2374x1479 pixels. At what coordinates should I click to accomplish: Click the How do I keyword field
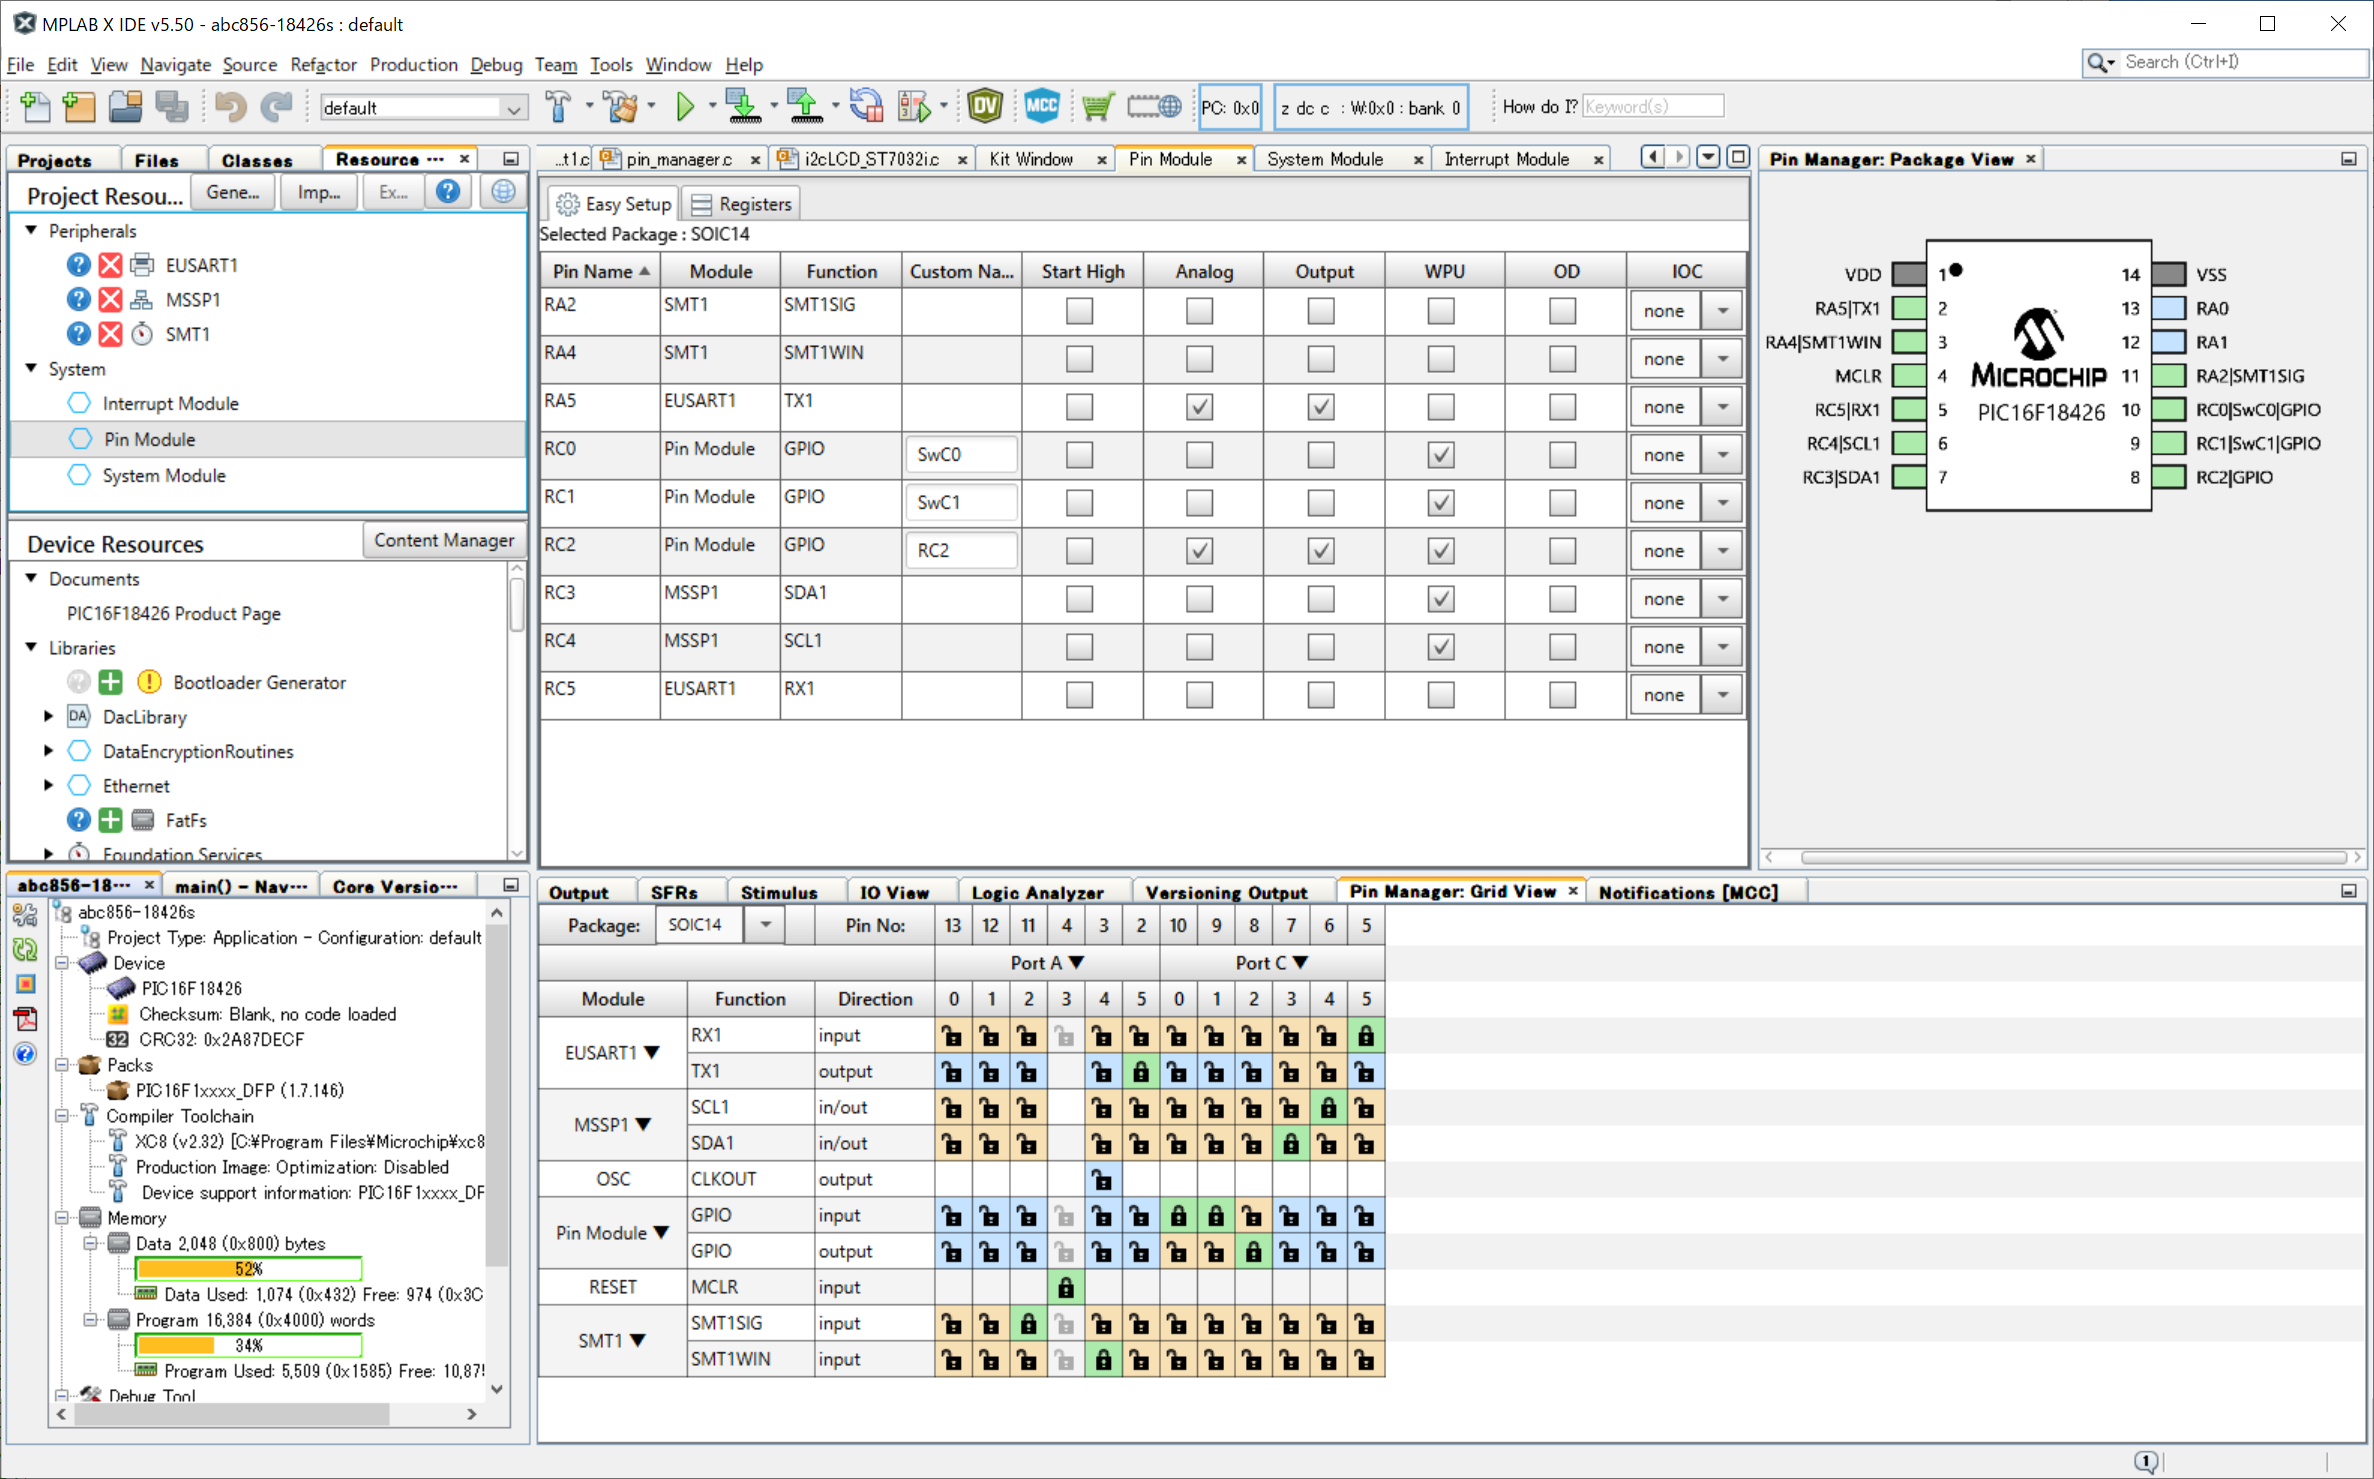click(1652, 107)
